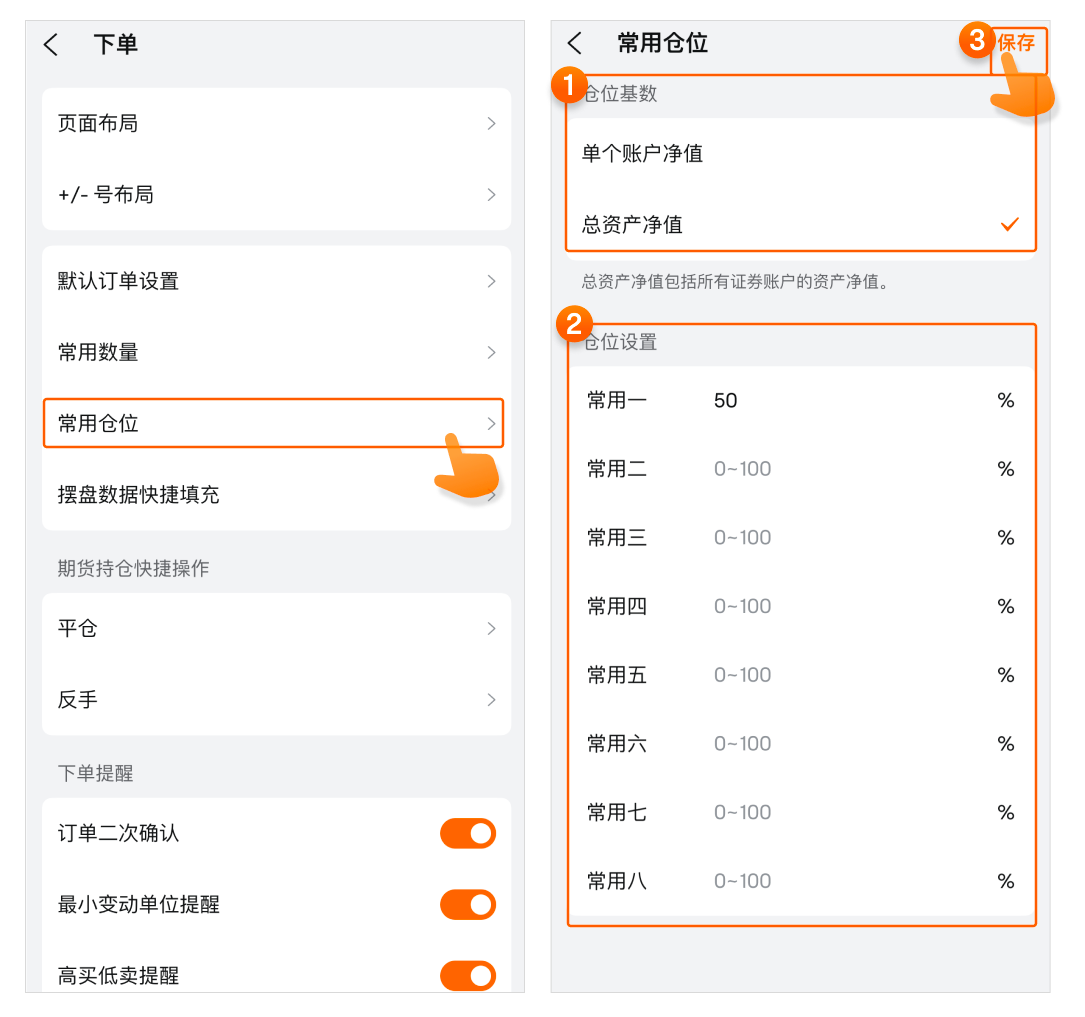Screen dimensions: 1085x1017
Task: Open 页面布局 settings
Action: pos(276,124)
